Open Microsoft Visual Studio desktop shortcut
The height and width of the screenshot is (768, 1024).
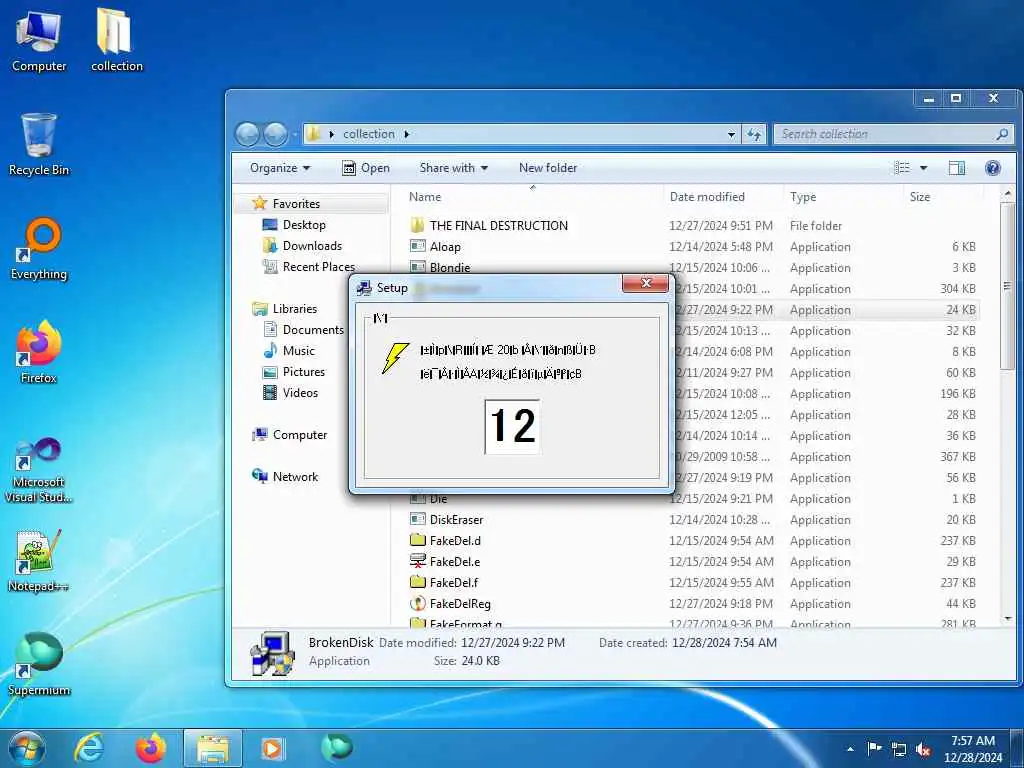[x=39, y=470]
